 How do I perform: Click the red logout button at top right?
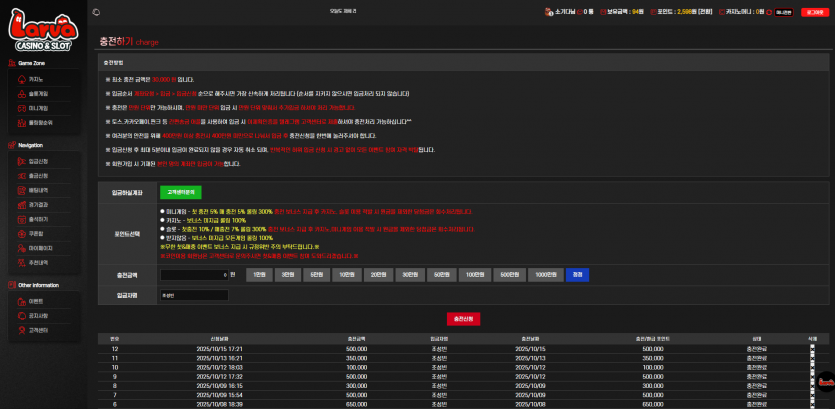click(815, 12)
